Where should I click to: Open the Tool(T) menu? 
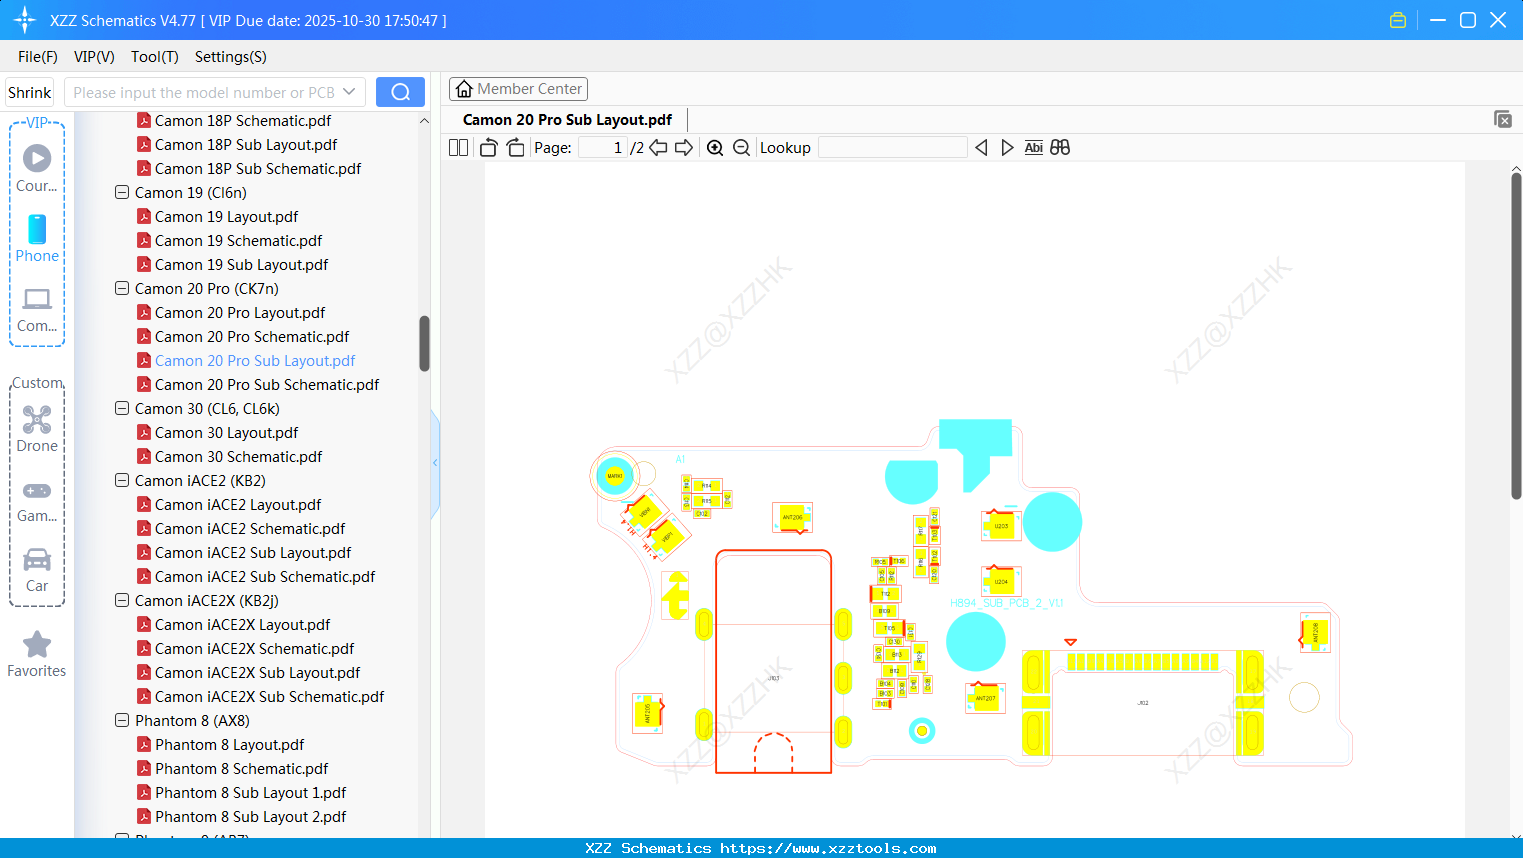click(155, 57)
